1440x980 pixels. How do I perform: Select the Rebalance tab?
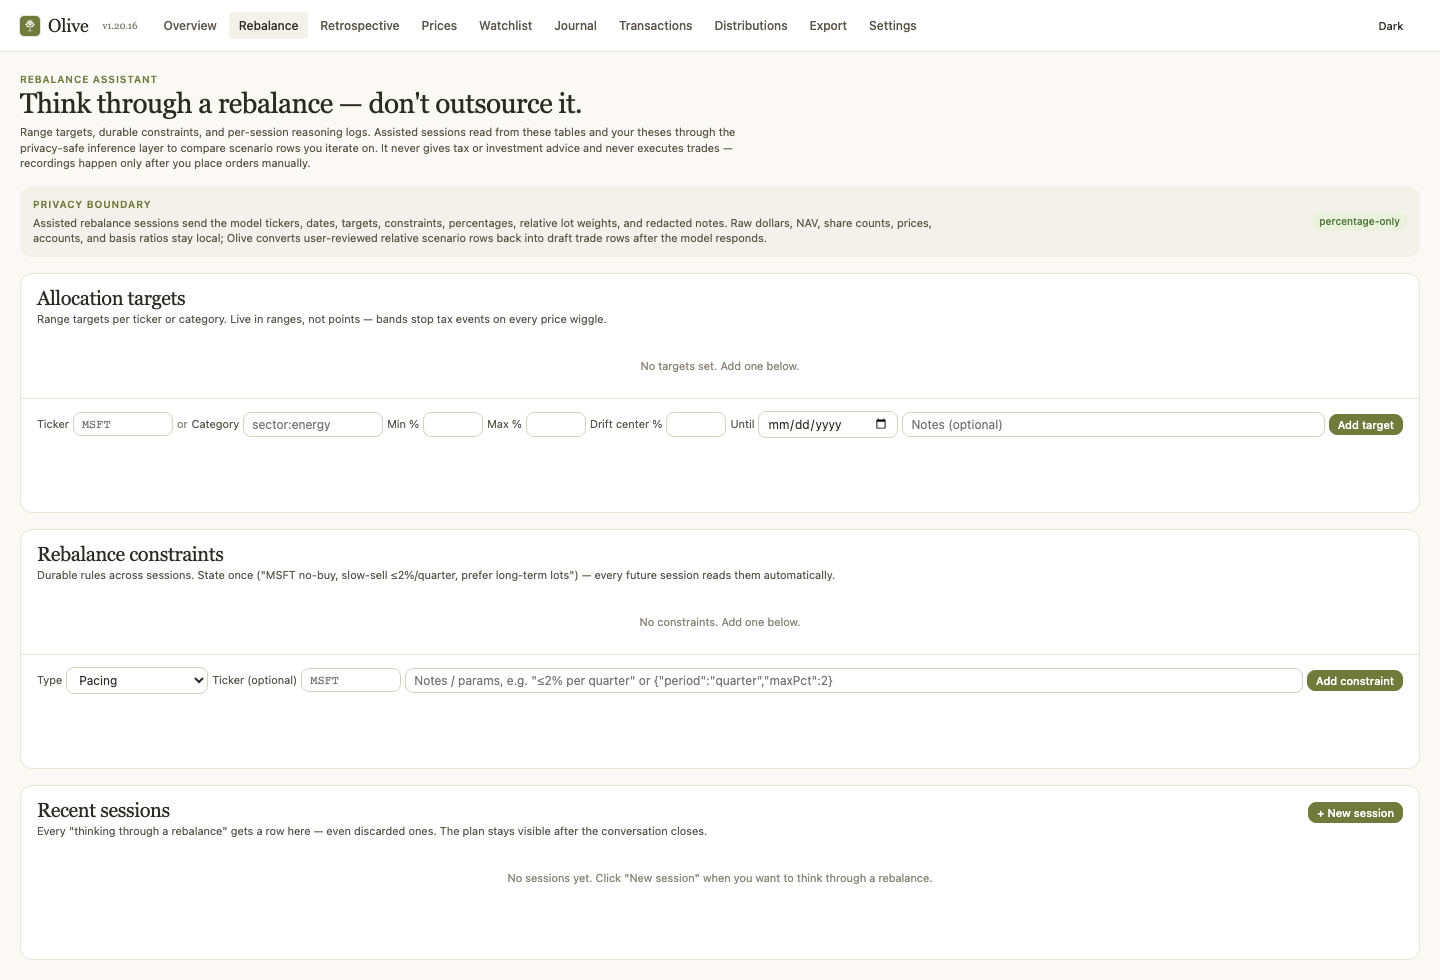click(268, 26)
